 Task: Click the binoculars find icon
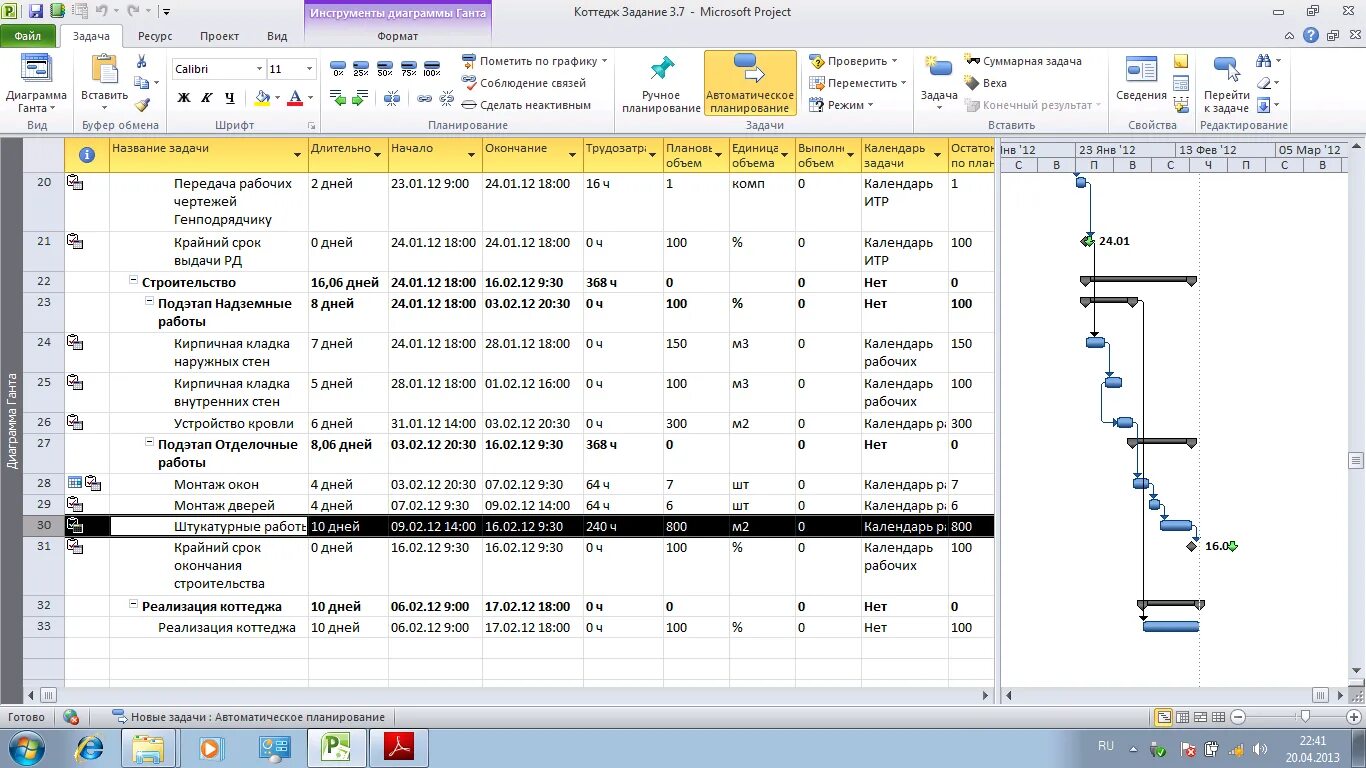coord(1263,61)
